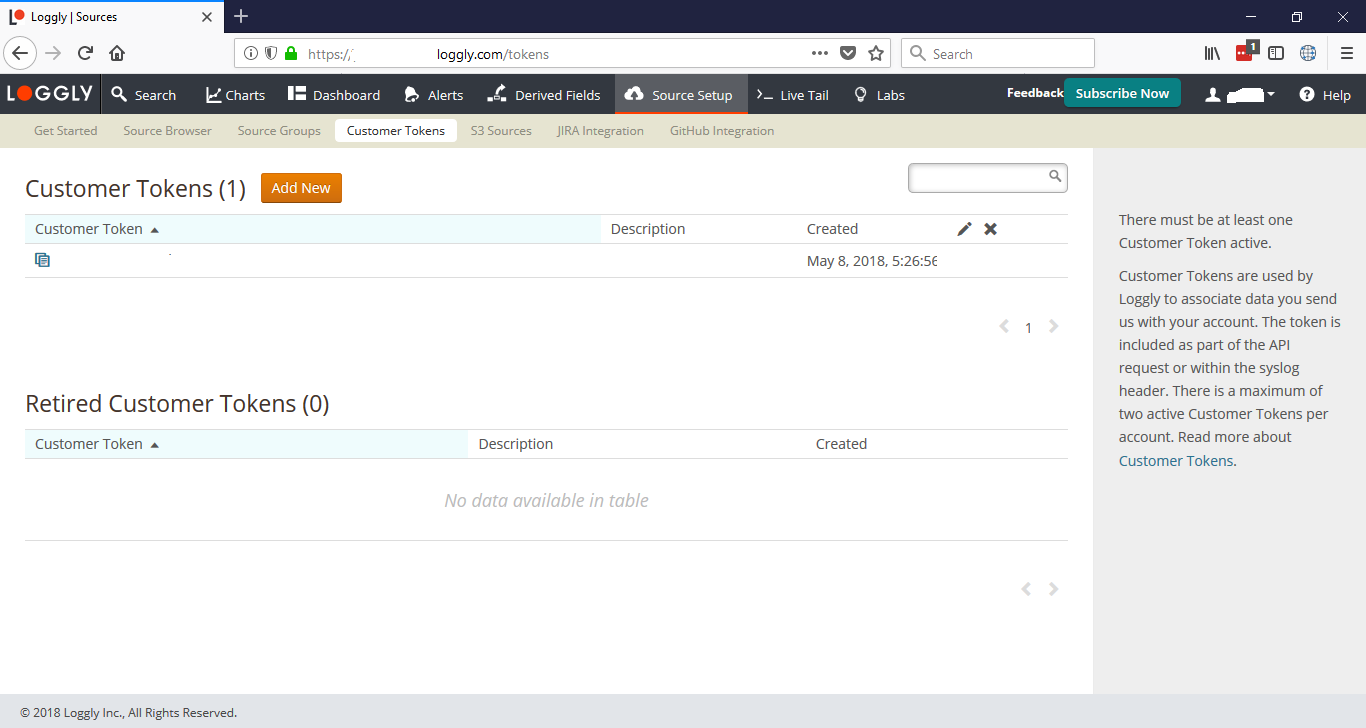The height and width of the screenshot is (728, 1366).
Task: Open the Help menu item
Action: pyautogui.click(x=1325, y=95)
